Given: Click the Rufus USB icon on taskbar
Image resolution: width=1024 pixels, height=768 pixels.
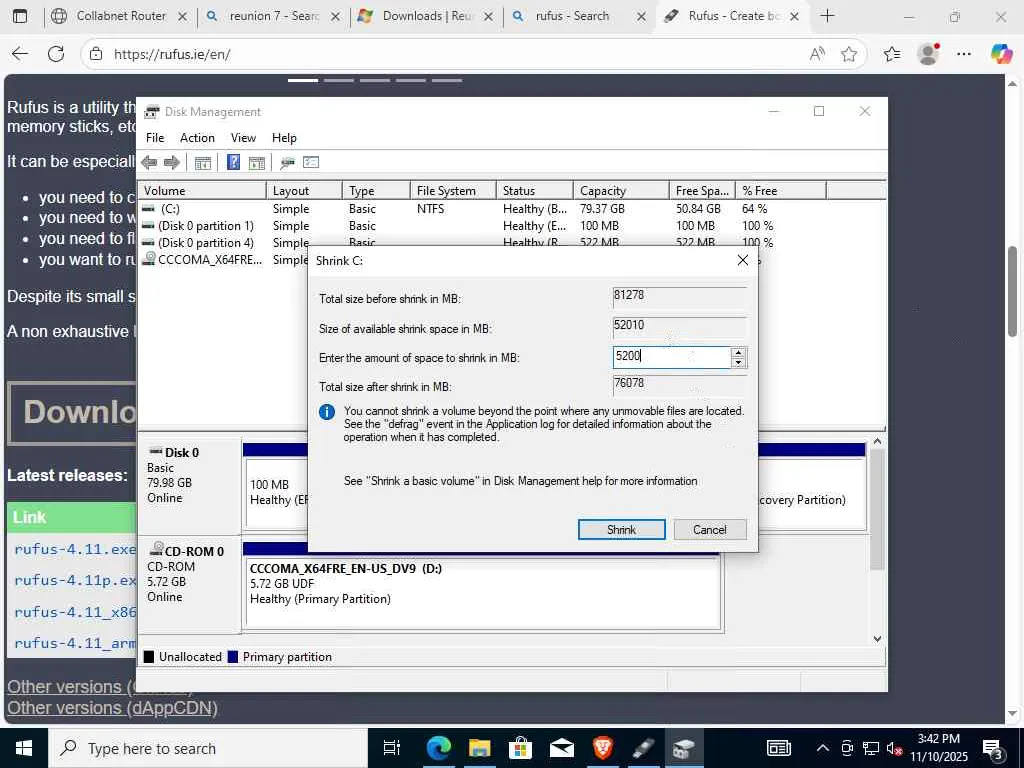Looking at the screenshot, I should [x=643, y=748].
